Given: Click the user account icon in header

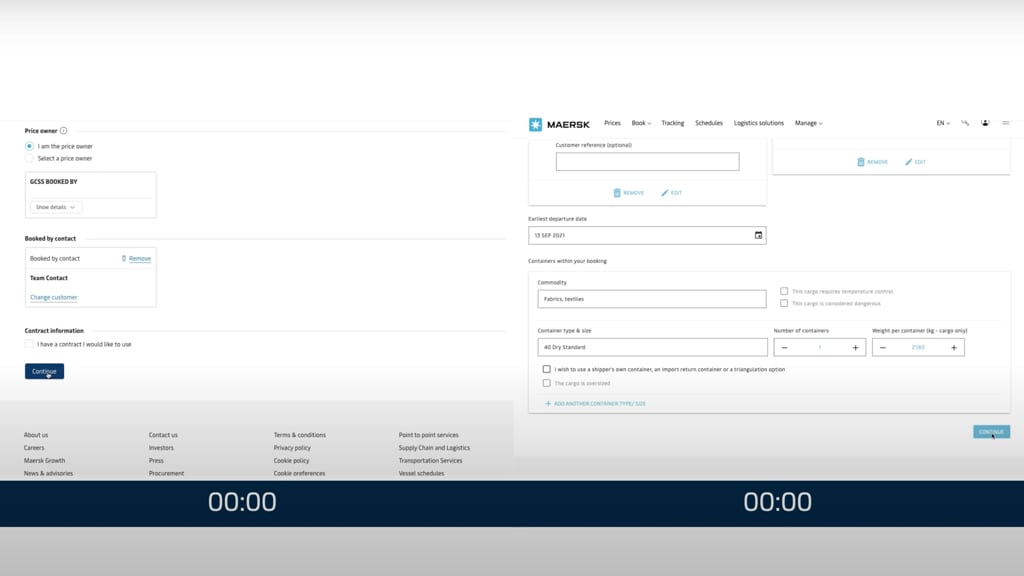Looking at the screenshot, I should tap(985, 123).
